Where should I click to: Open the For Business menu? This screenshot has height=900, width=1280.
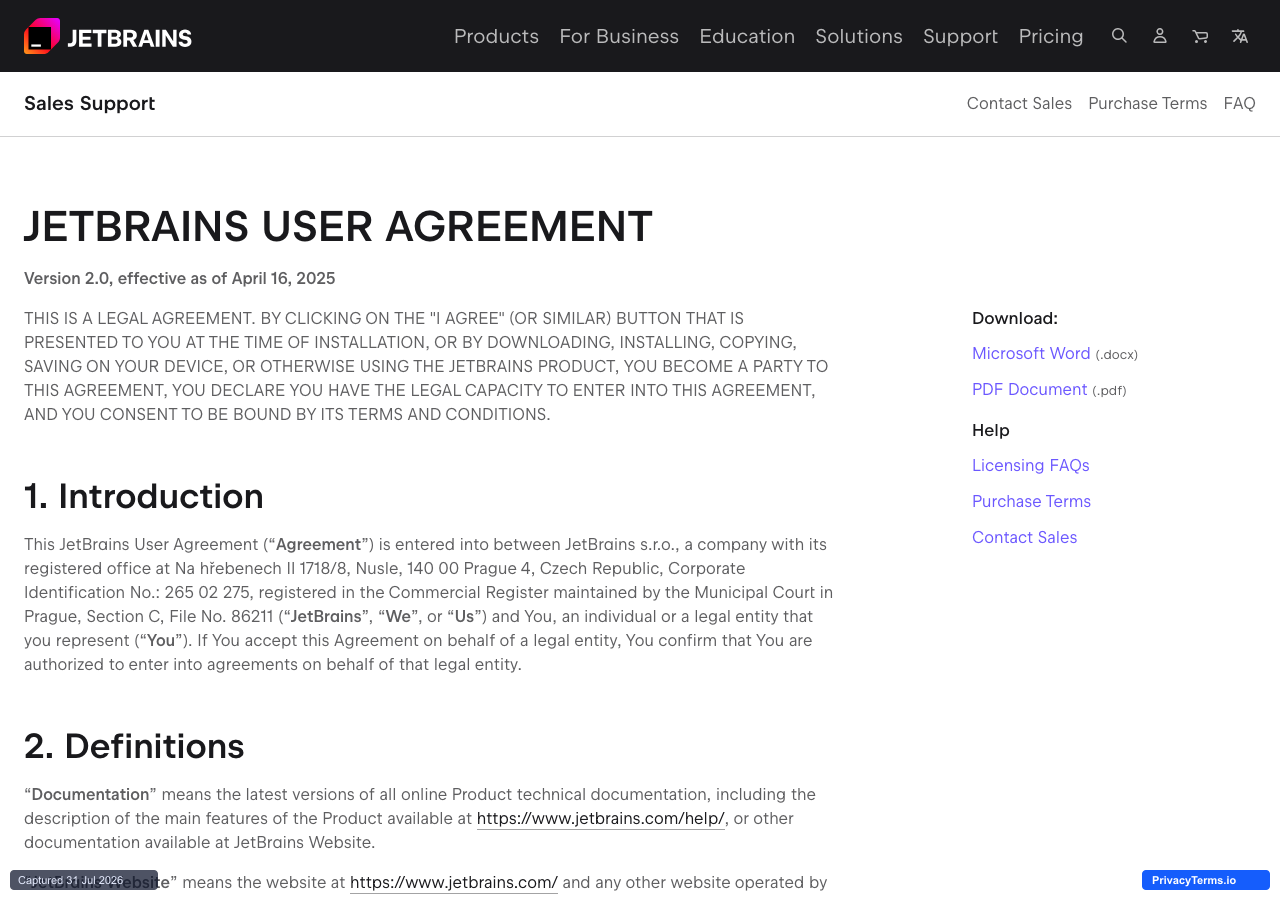pos(619,36)
